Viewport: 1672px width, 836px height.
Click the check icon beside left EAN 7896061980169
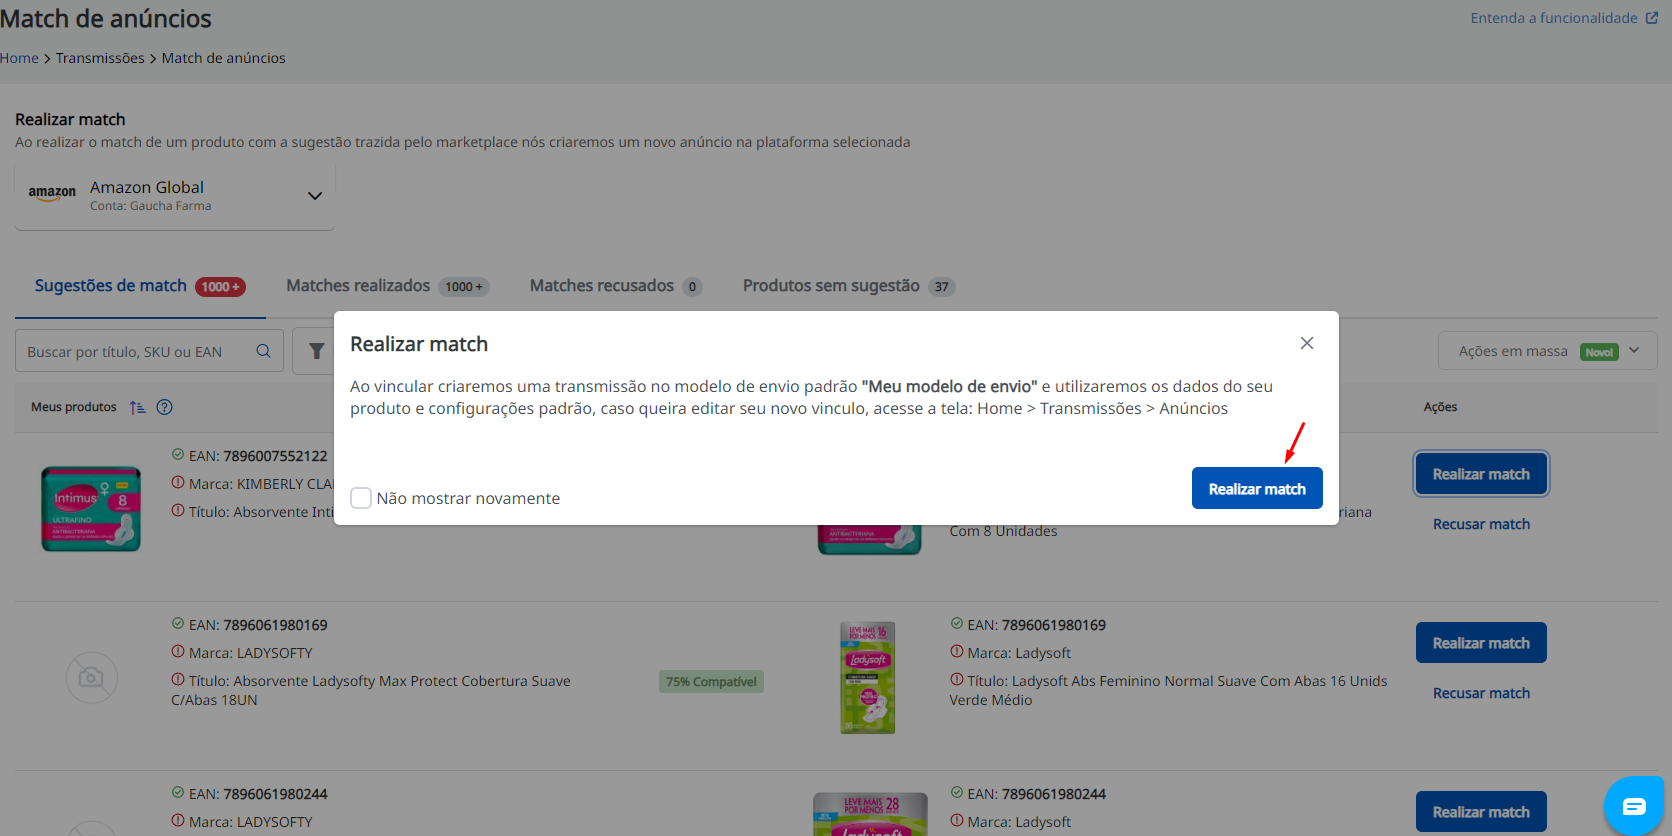coord(178,624)
